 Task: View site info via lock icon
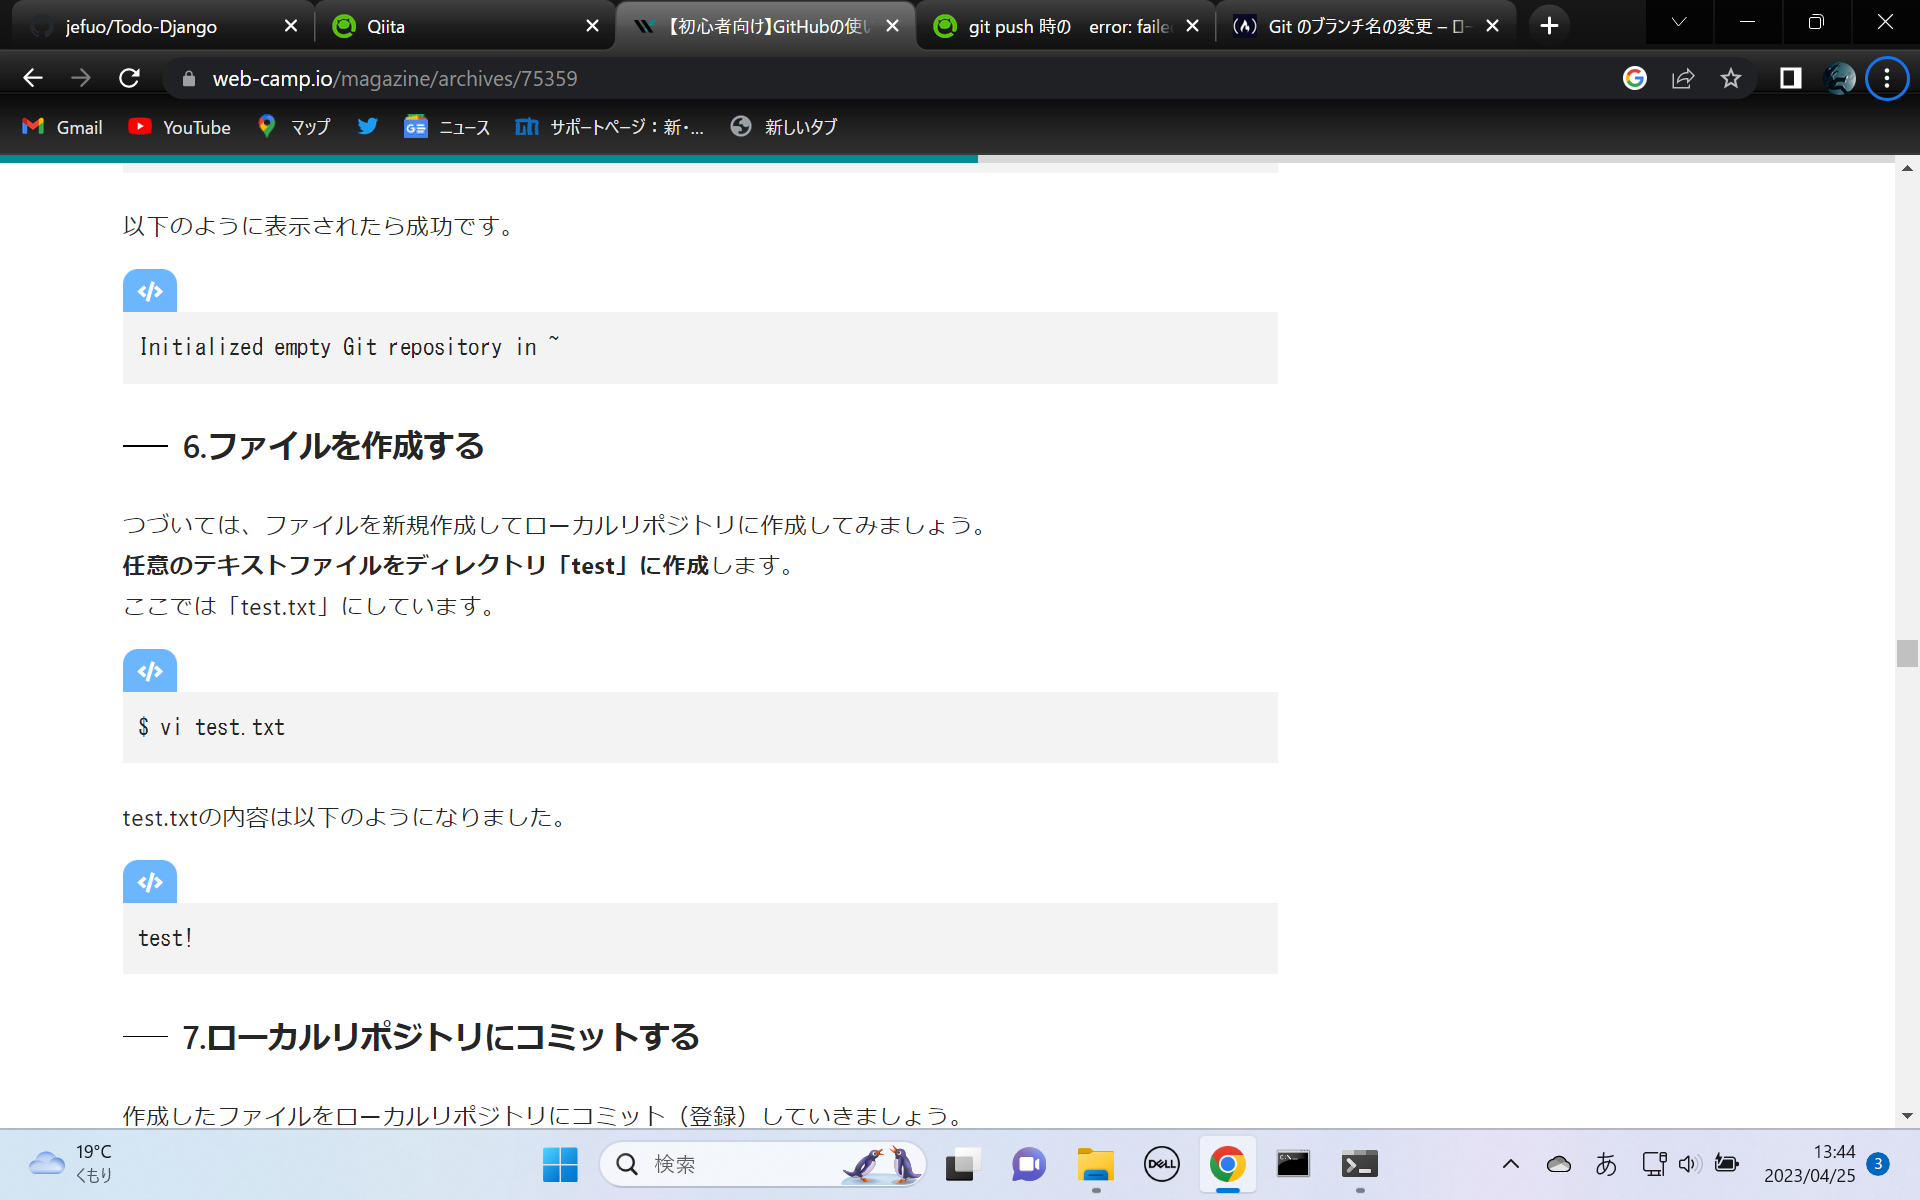pyautogui.click(x=189, y=78)
